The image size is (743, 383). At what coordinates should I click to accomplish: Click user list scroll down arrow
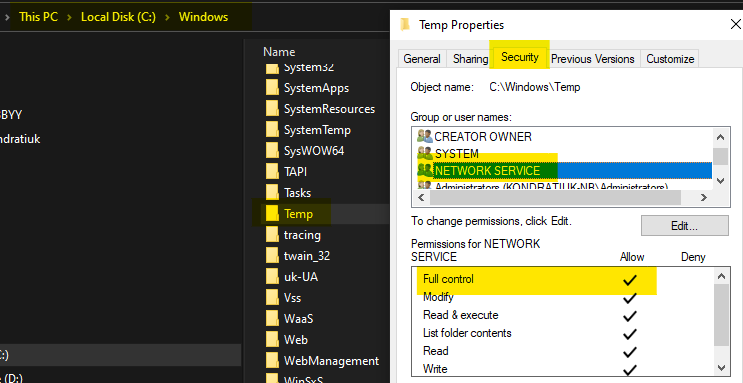click(721, 181)
